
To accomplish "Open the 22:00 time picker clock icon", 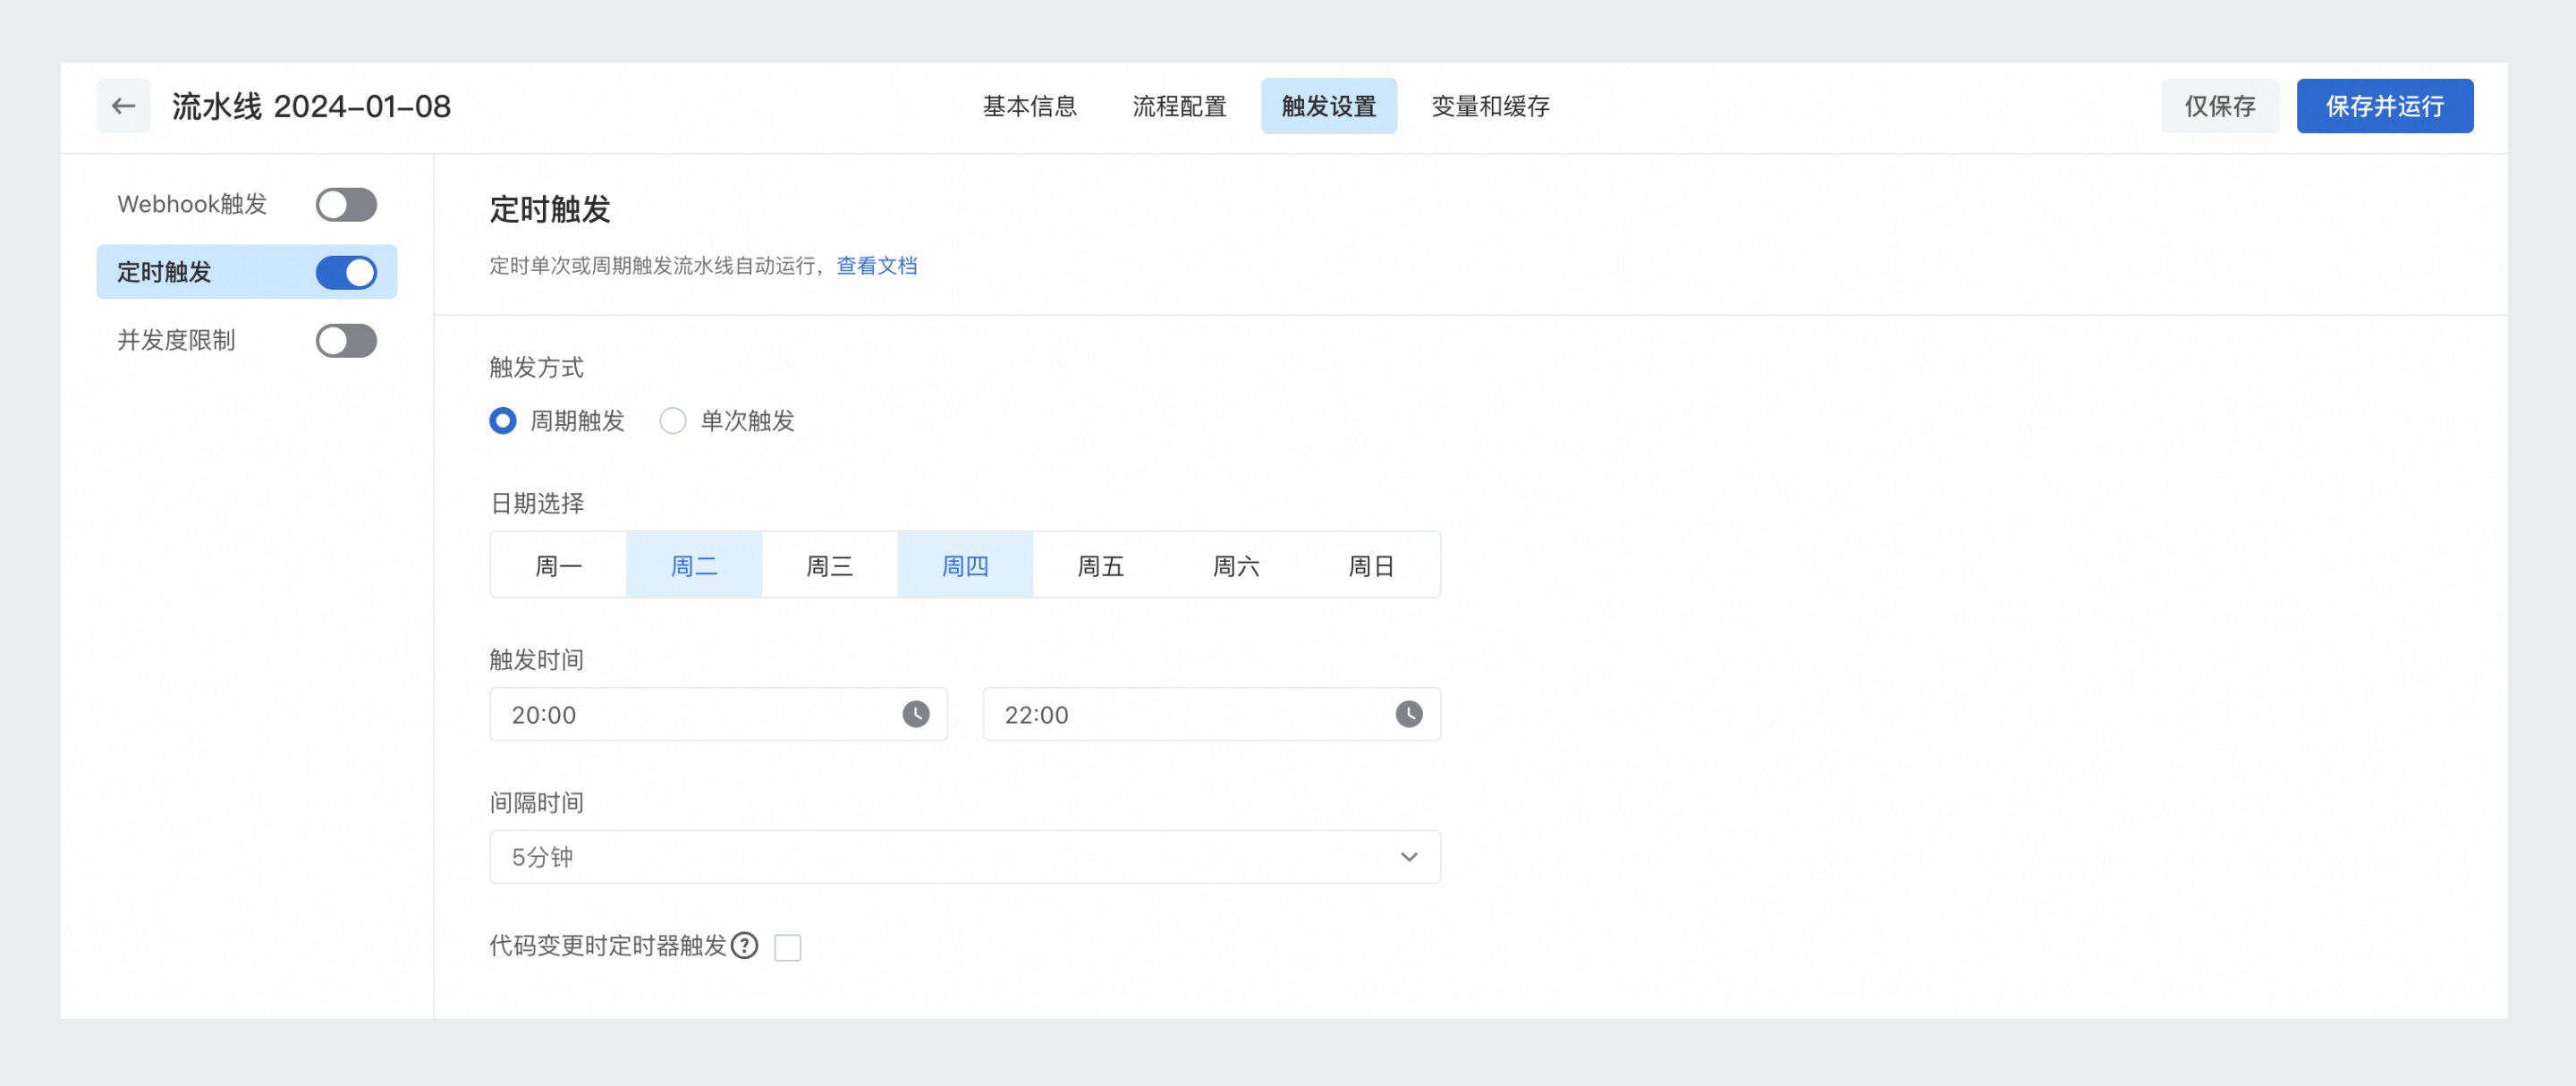I will (1408, 714).
